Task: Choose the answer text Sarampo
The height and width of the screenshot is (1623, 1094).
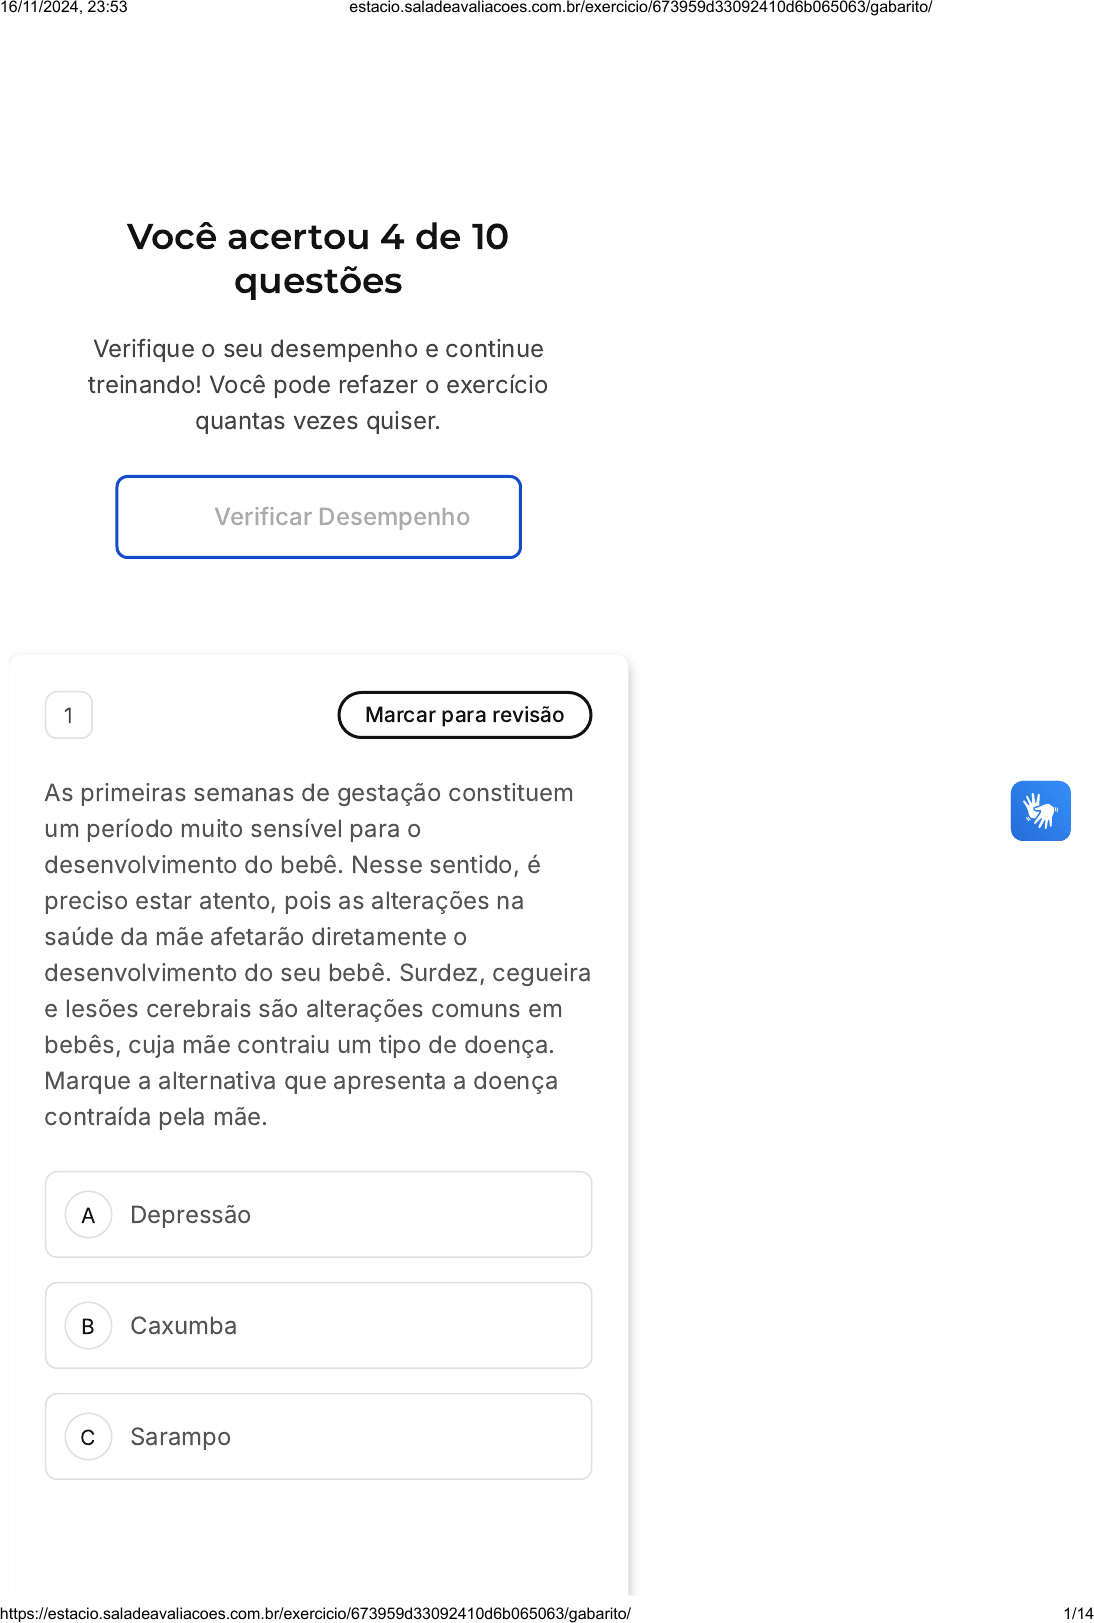Action: (x=180, y=1437)
